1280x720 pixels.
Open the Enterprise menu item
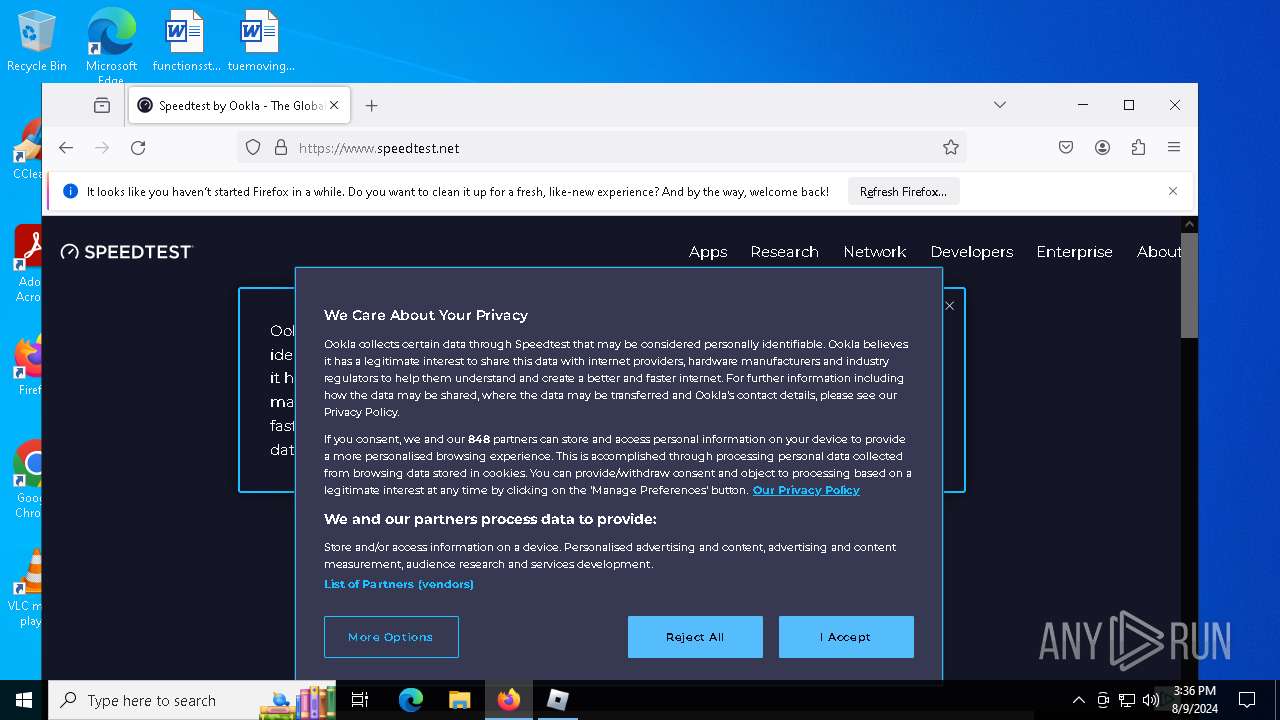pyautogui.click(x=1075, y=252)
